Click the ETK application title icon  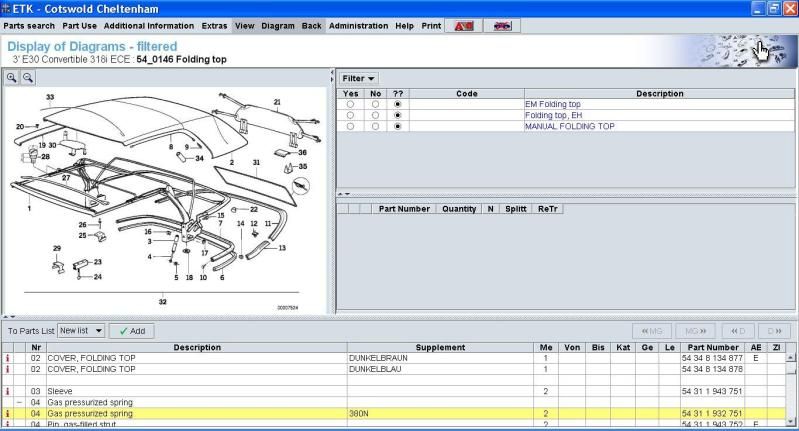tap(6, 9)
